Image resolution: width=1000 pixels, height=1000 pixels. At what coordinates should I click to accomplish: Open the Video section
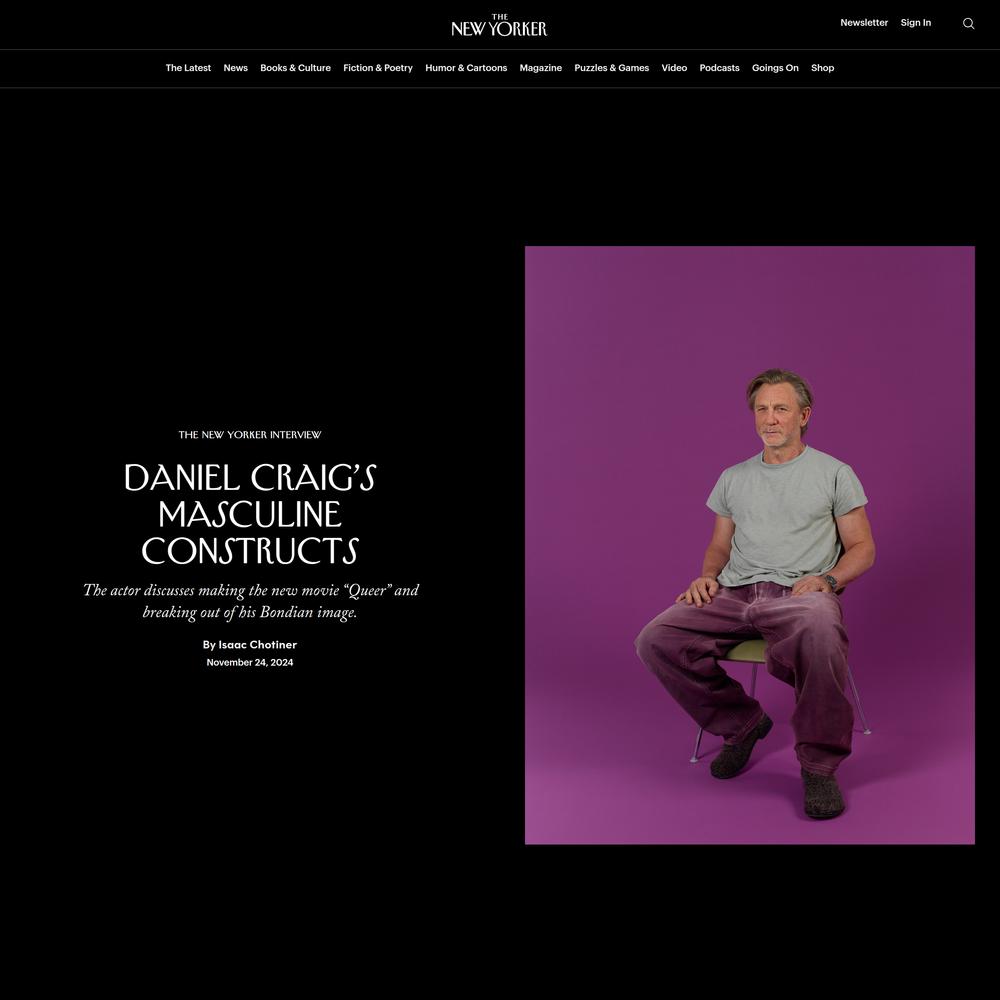pyautogui.click(x=674, y=68)
